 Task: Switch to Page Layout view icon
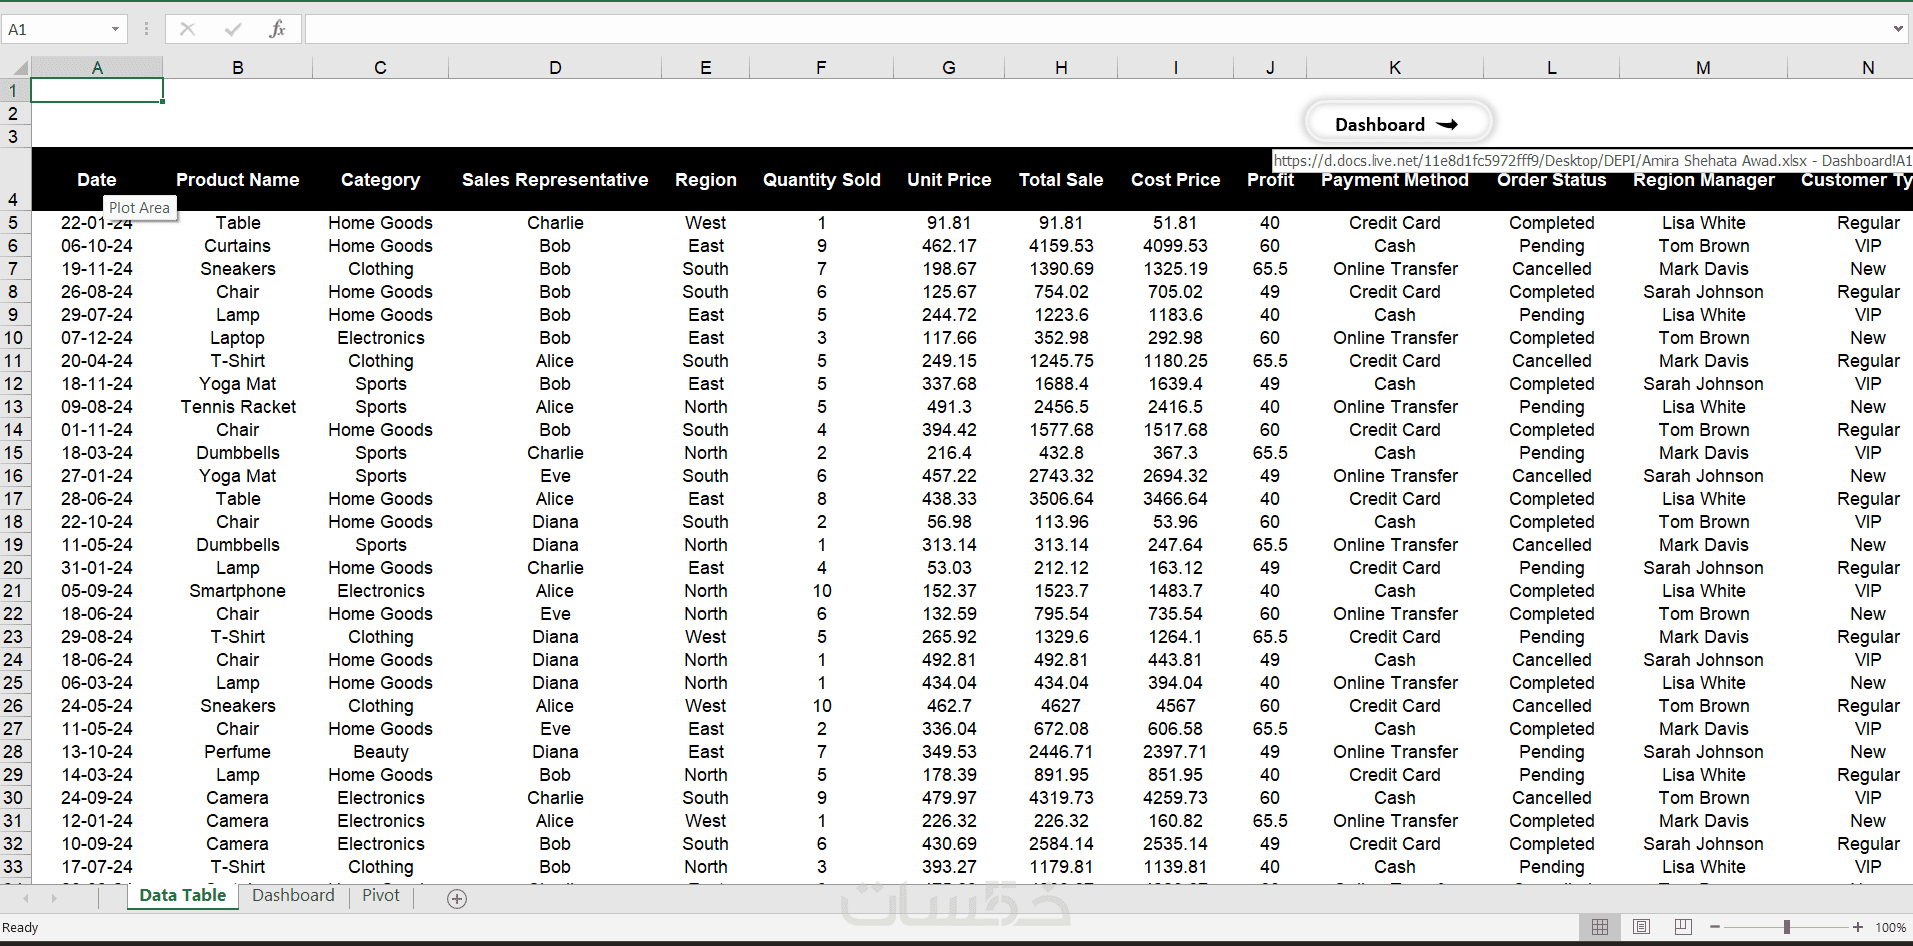[x=1641, y=927]
